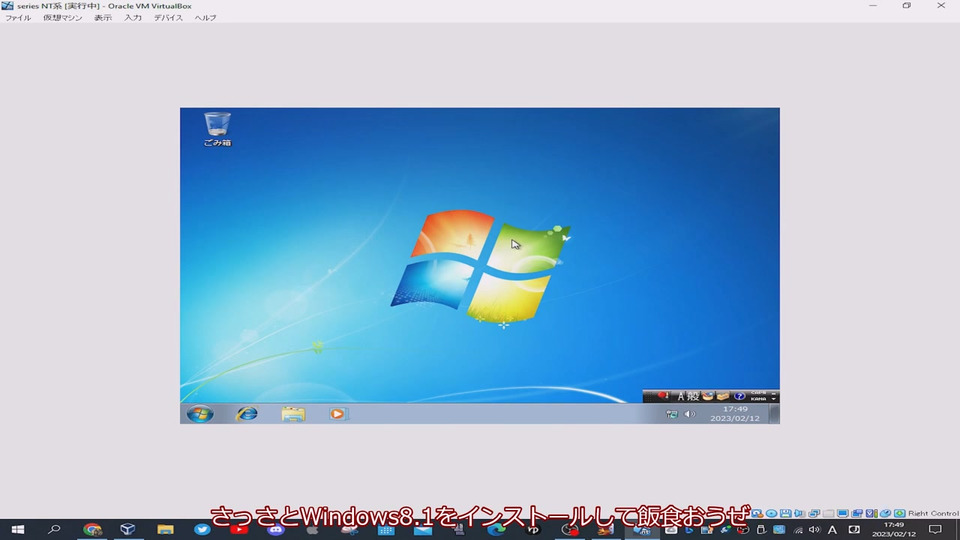The image size is (960, 540).
Task: Open host clock showing 2023/02/12
Action: coord(894,530)
